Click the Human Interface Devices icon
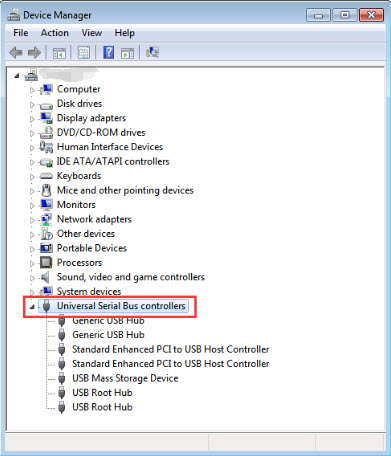 click(46, 147)
